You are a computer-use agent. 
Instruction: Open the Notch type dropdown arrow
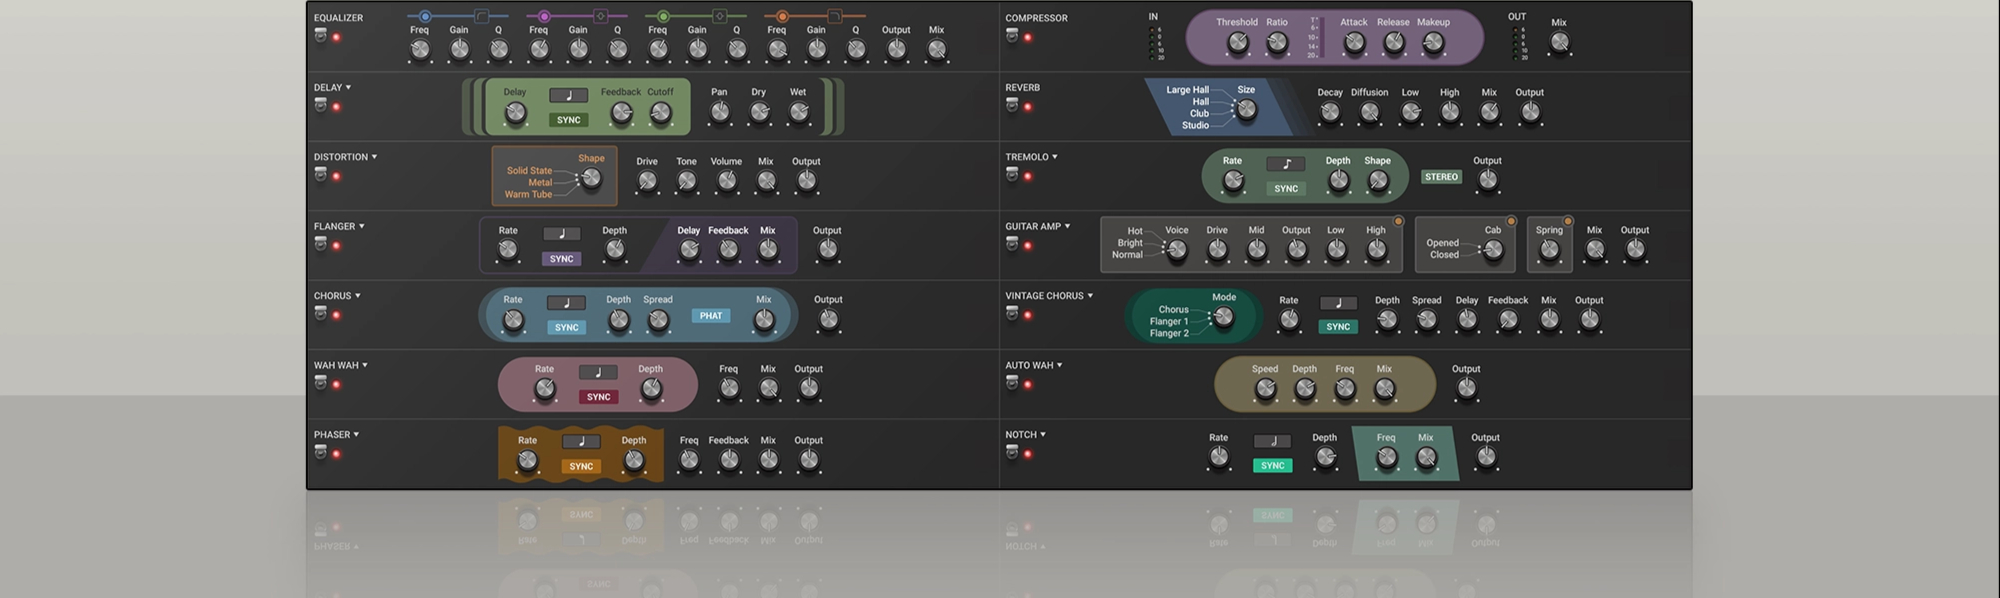1042,435
